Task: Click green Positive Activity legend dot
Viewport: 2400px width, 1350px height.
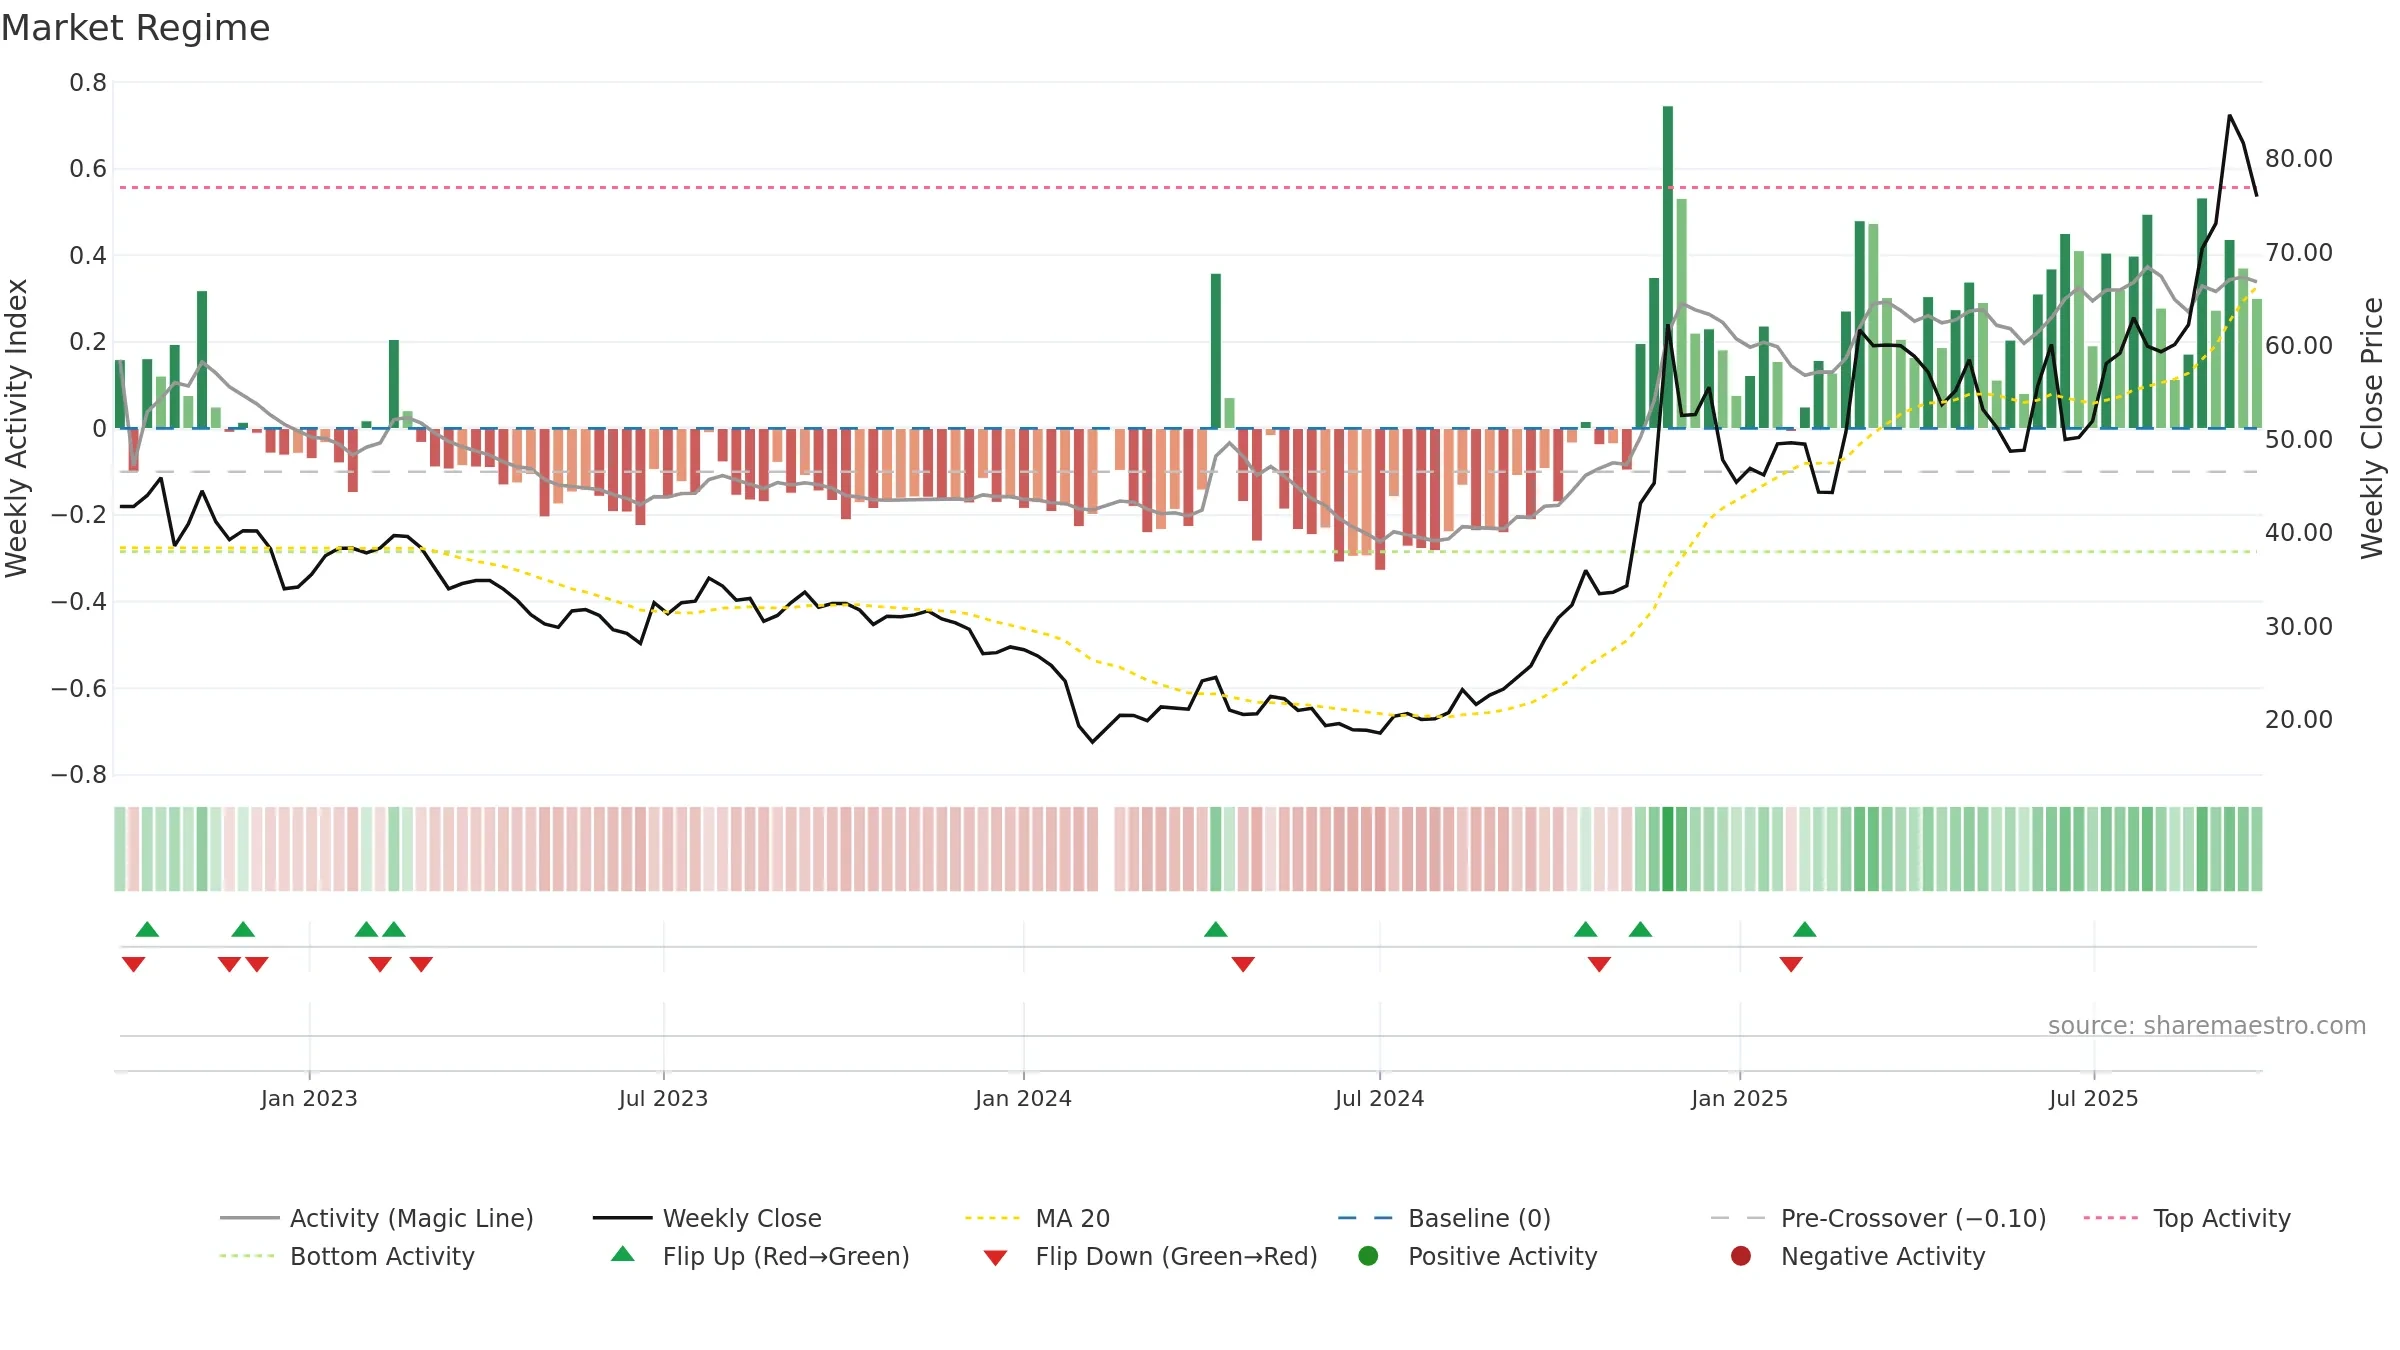Action: tap(1368, 1255)
